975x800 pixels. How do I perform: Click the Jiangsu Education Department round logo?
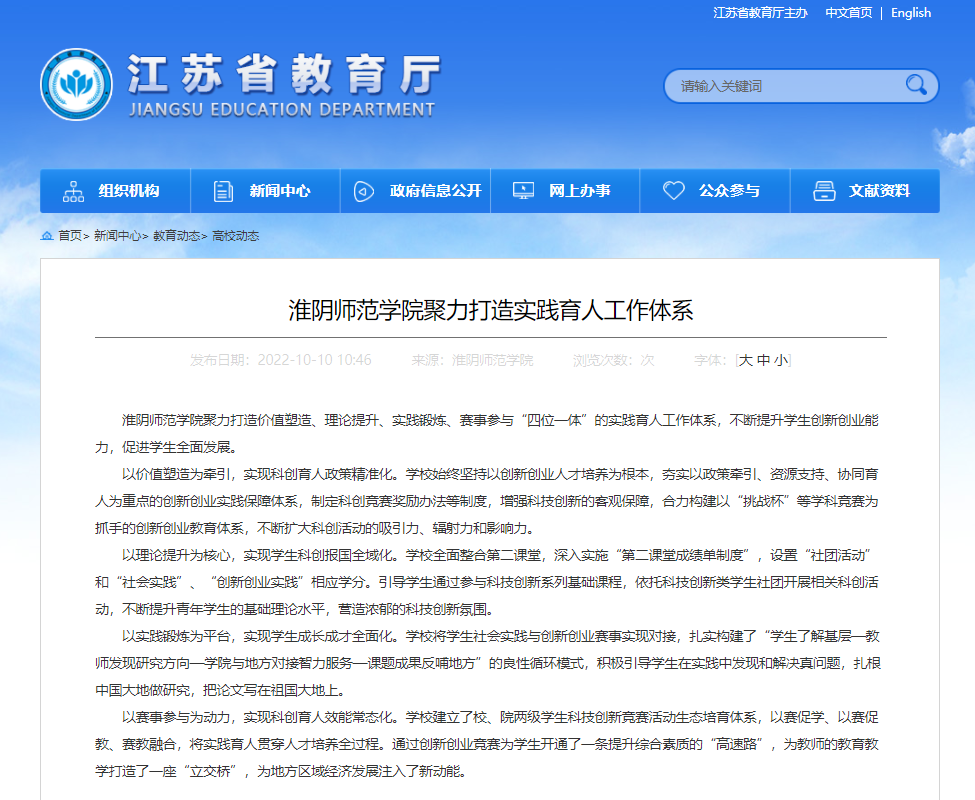(76, 85)
